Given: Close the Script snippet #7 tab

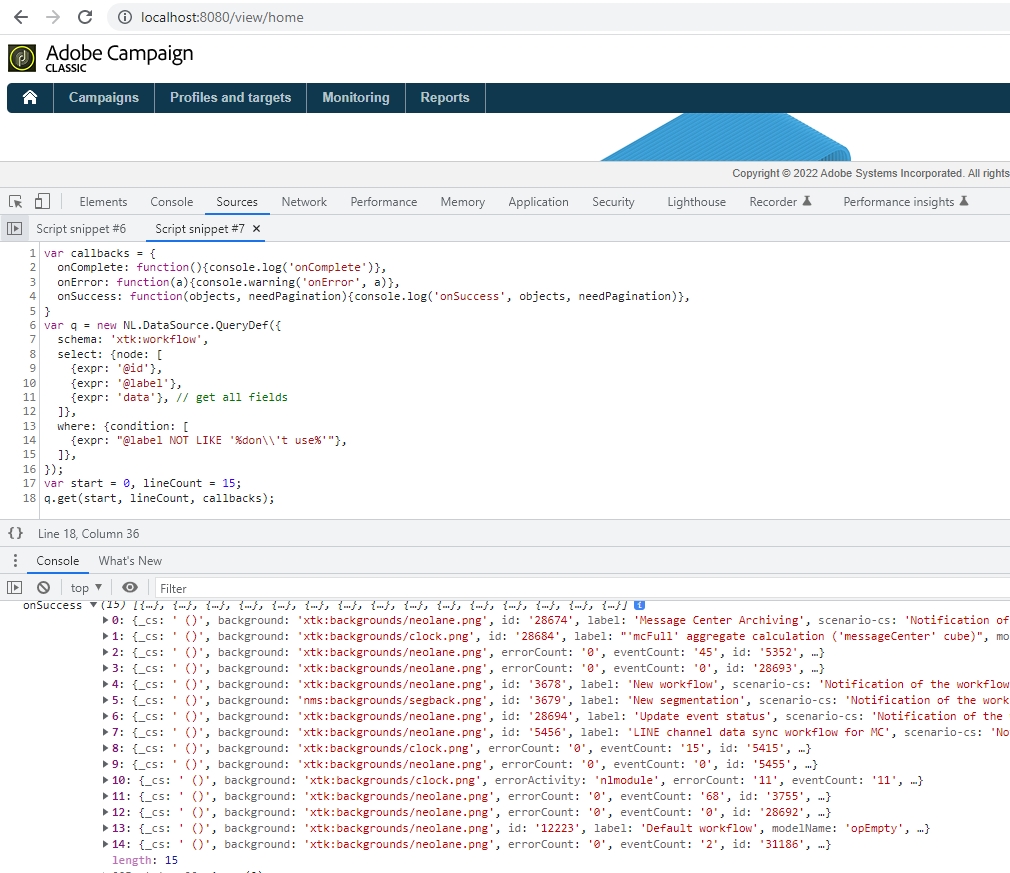Looking at the screenshot, I should pyautogui.click(x=256, y=229).
